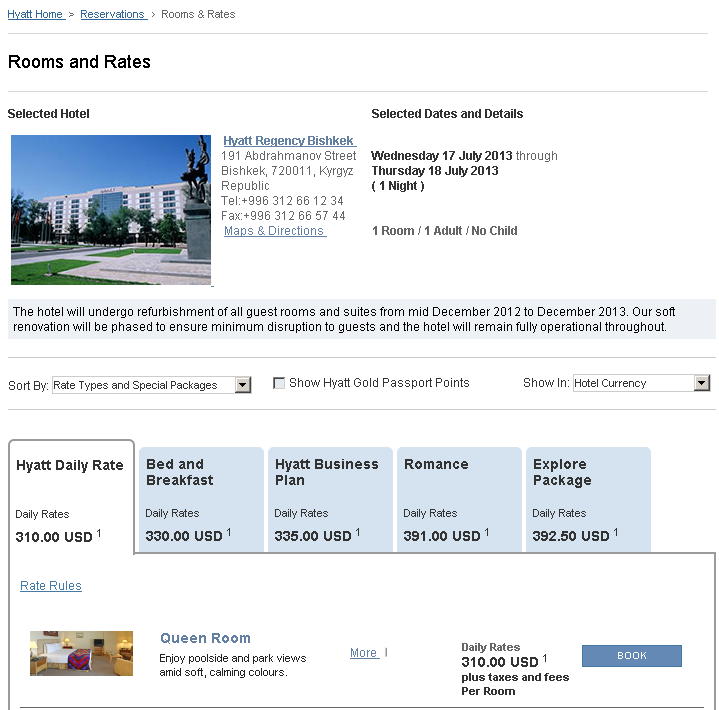
Task: Click More for Queen Room details
Action: 364,653
